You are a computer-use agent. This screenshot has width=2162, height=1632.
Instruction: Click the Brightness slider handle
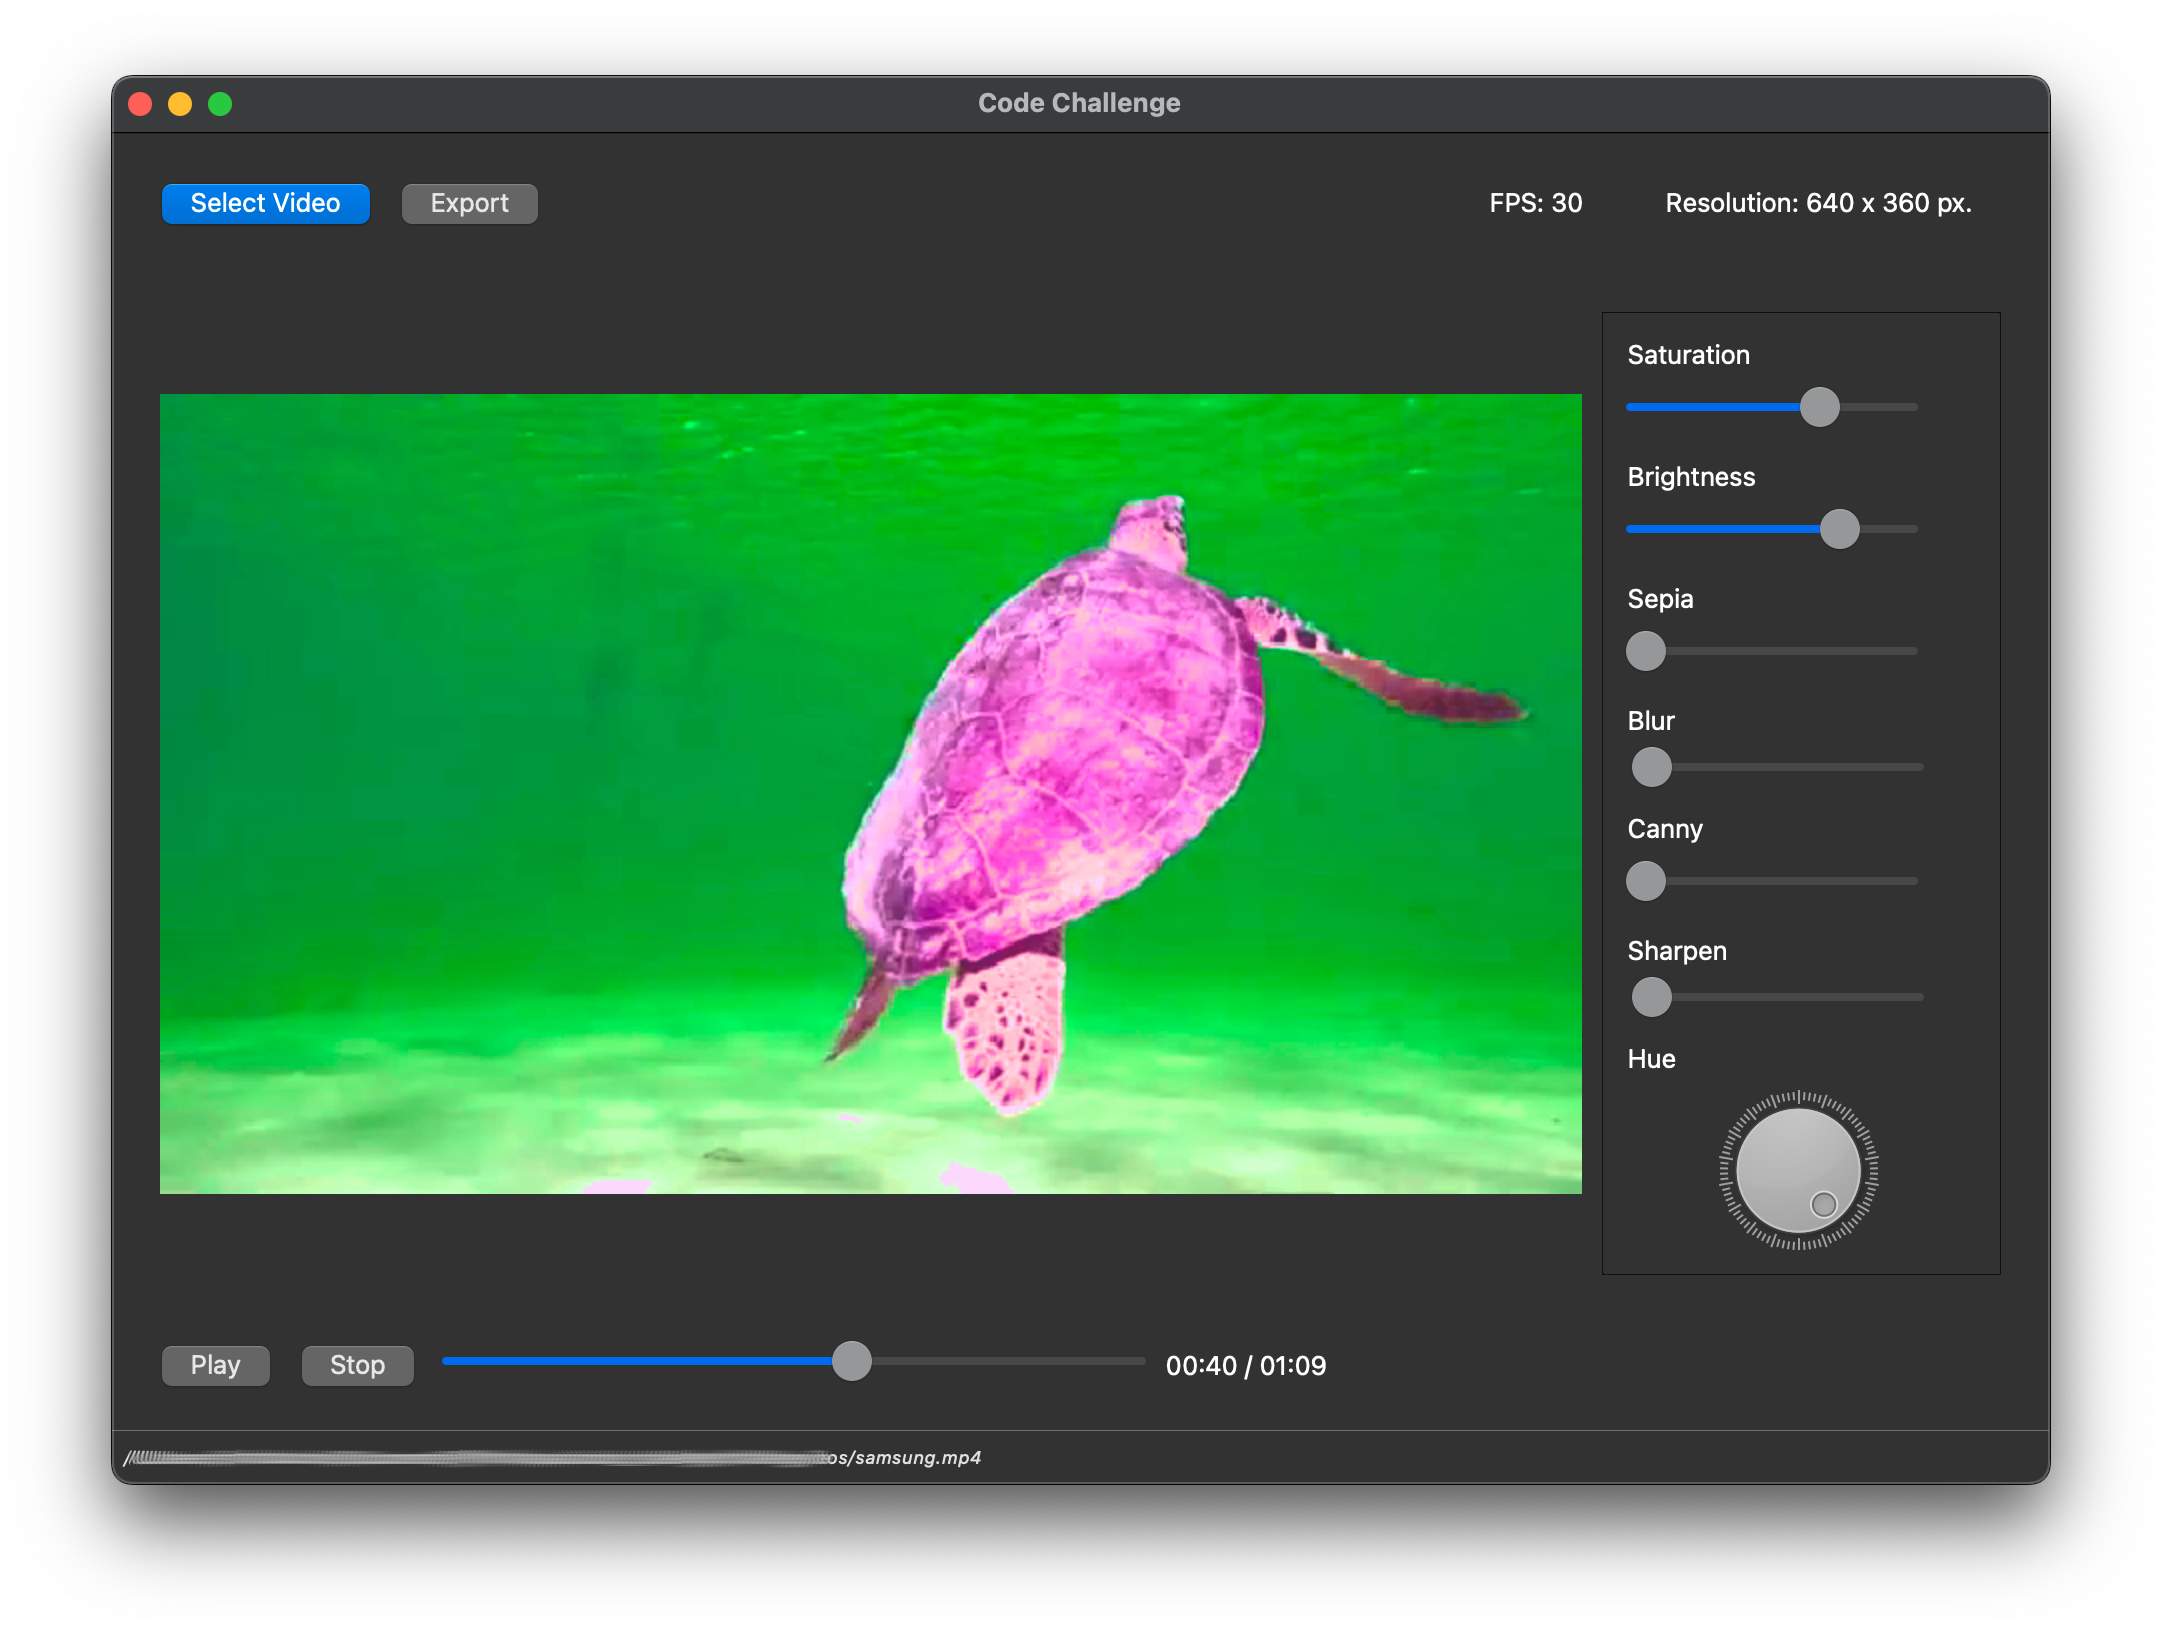pyautogui.click(x=1838, y=529)
